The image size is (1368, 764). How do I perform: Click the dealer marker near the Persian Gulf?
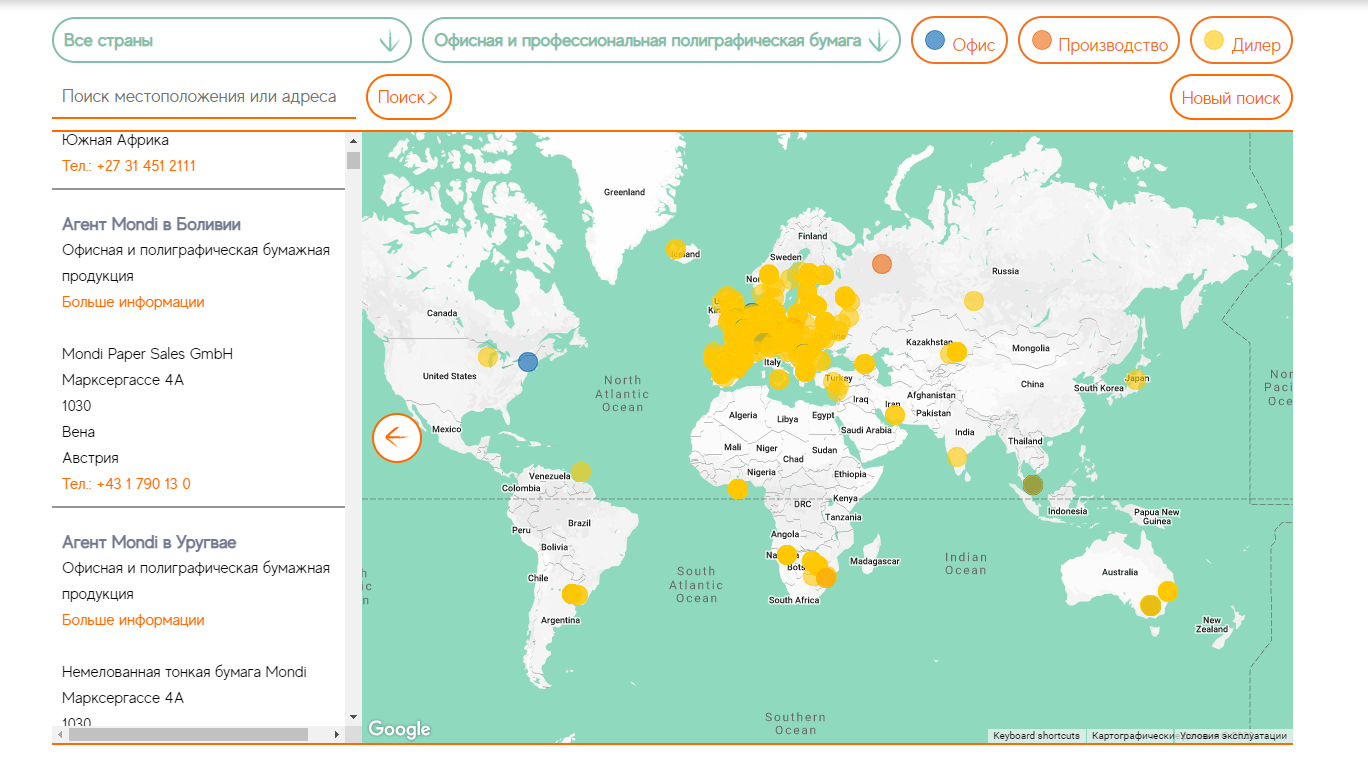[x=895, y=415]
